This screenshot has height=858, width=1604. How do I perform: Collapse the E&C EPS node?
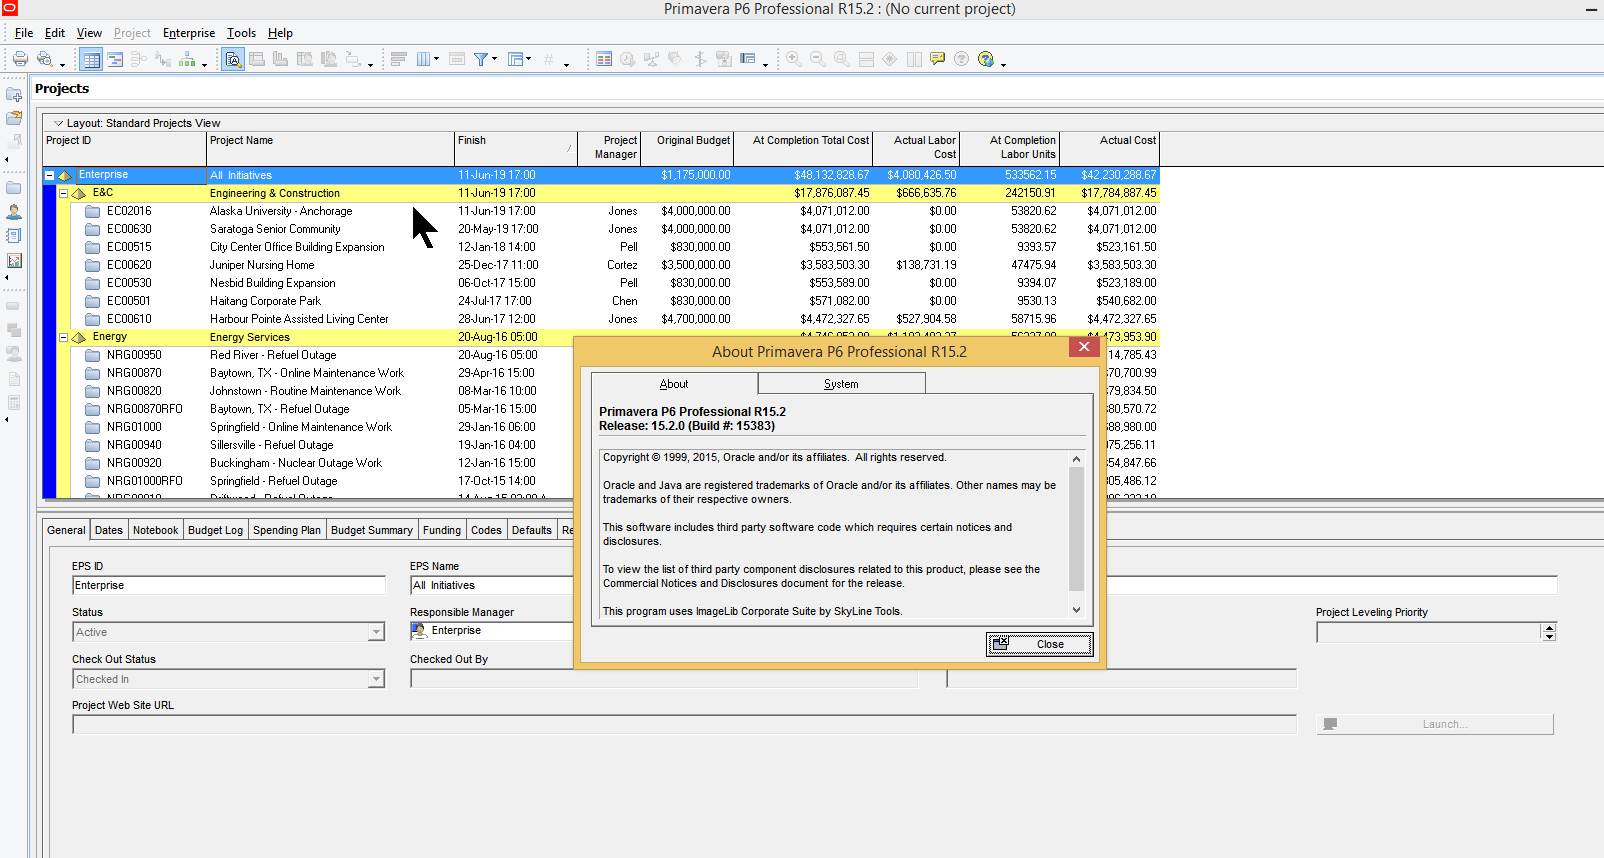(63, 193)
